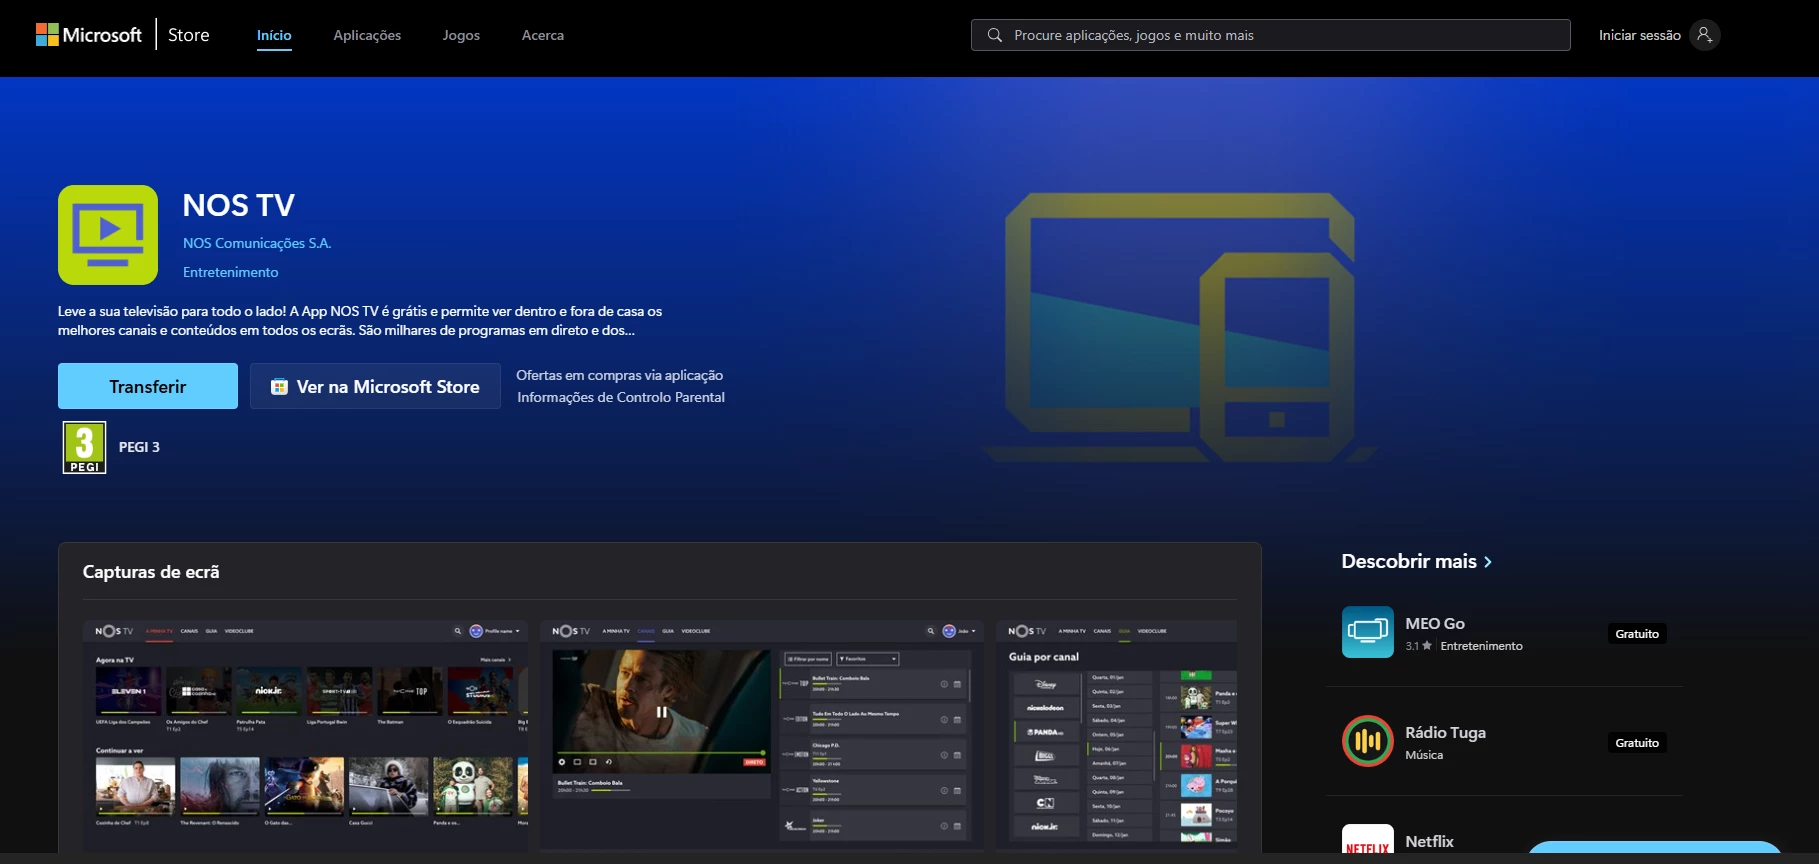1819x864 pixels.
Task: Click the PEGI 3 rating badge
Action: pos(85,447)
